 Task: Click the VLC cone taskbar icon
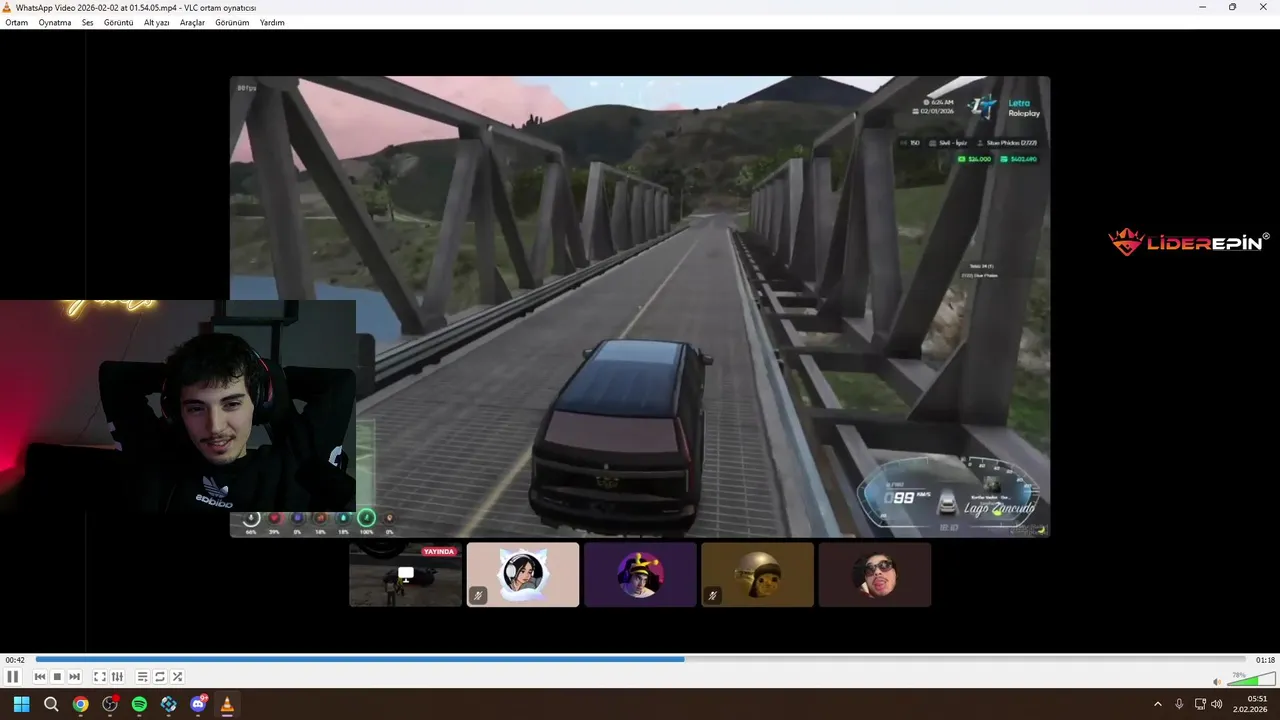point(227,704)
